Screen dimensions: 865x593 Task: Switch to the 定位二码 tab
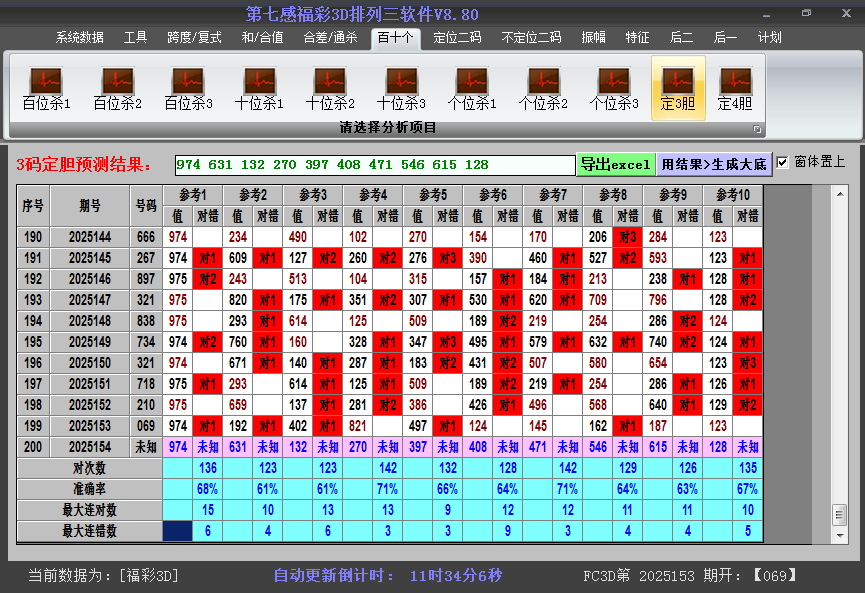[x=457, y=38]
